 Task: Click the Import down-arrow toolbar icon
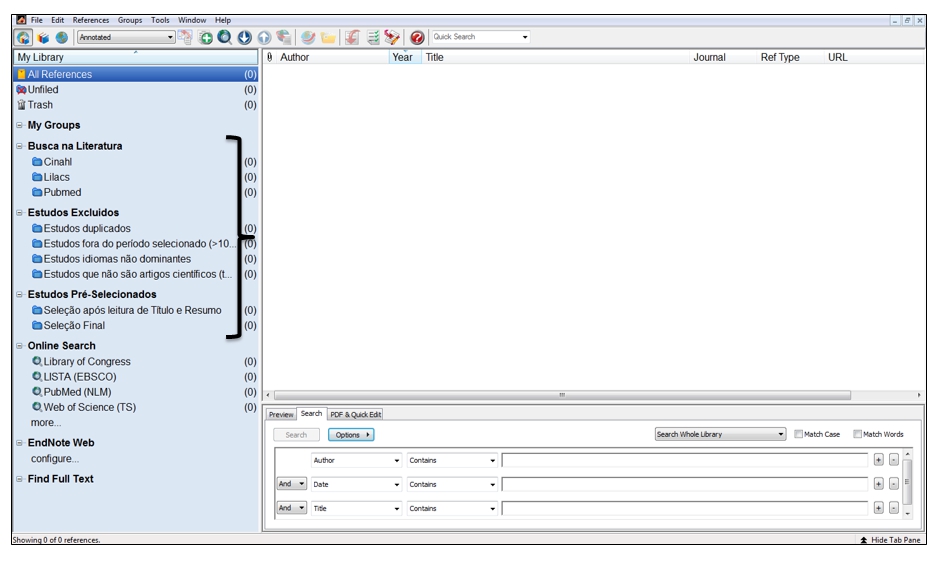245,38
